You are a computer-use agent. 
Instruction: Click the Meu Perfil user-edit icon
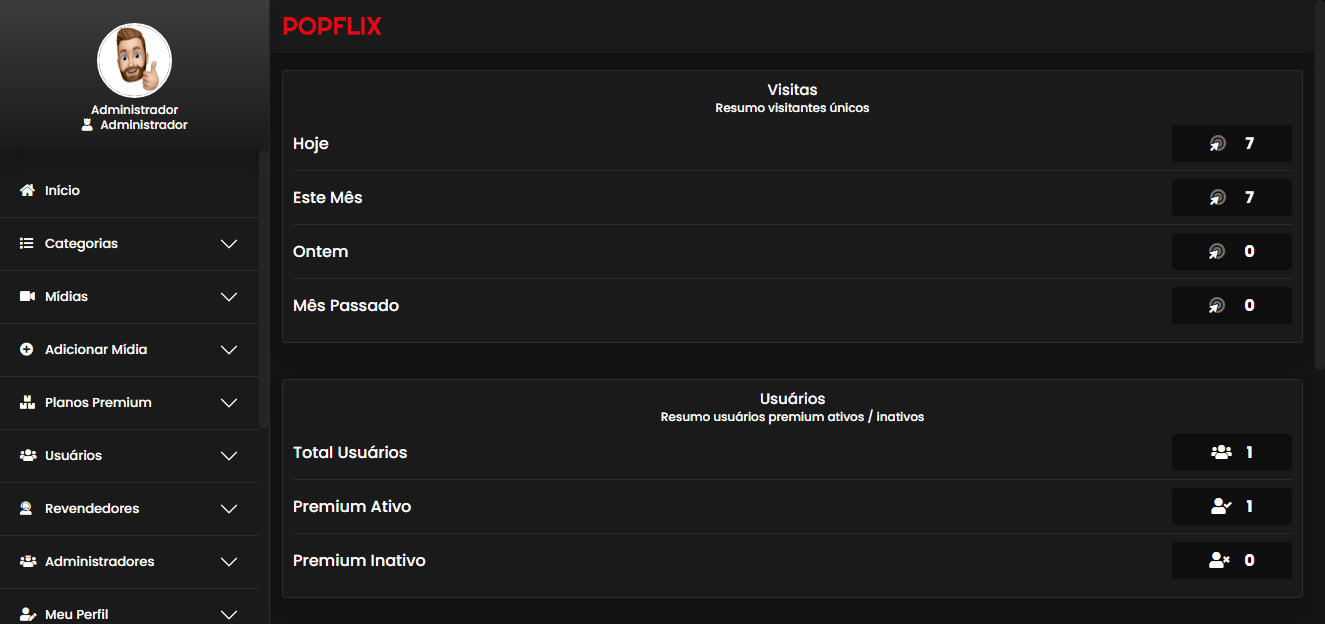click(x=27, y=615)
